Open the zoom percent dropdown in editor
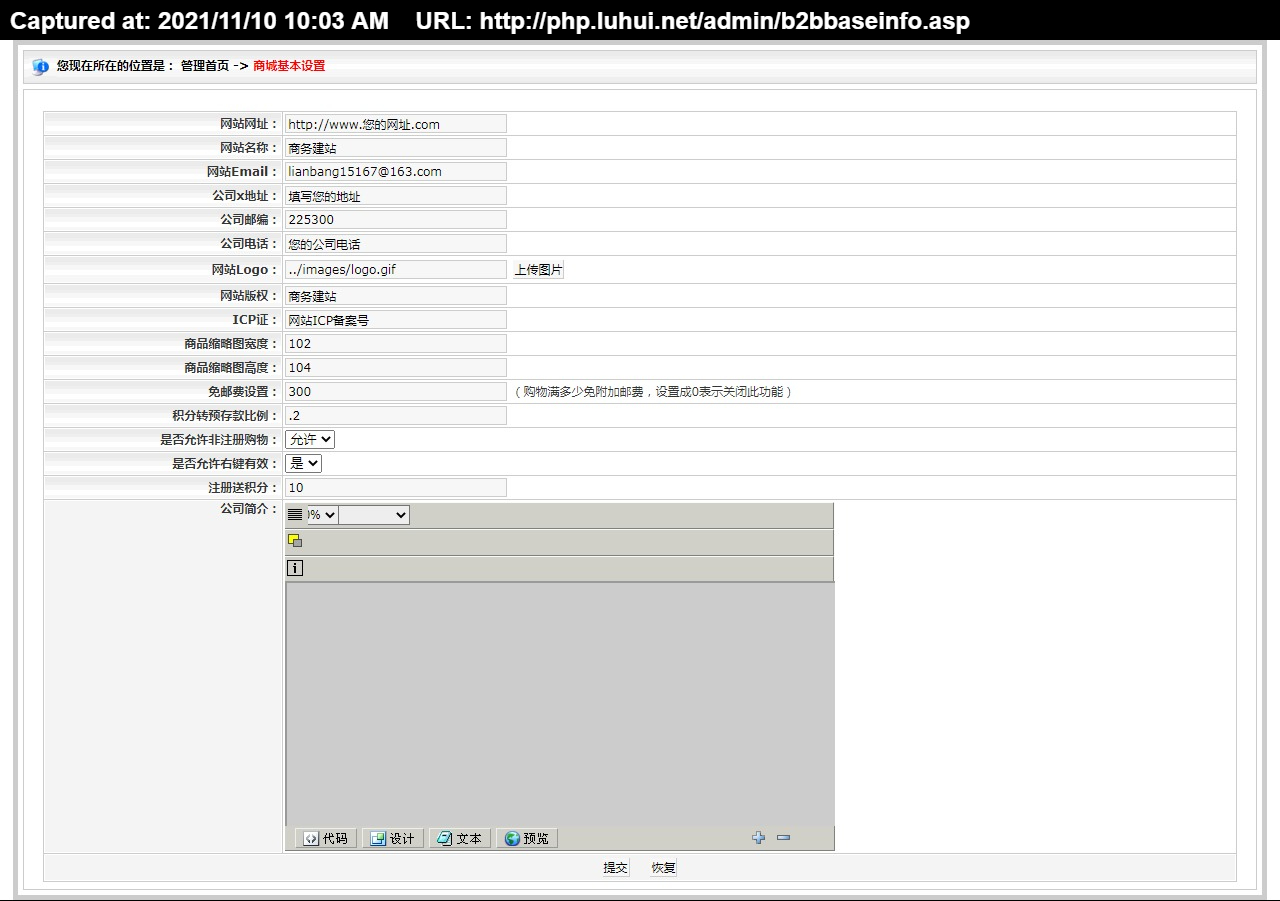 tap(322, 514)
